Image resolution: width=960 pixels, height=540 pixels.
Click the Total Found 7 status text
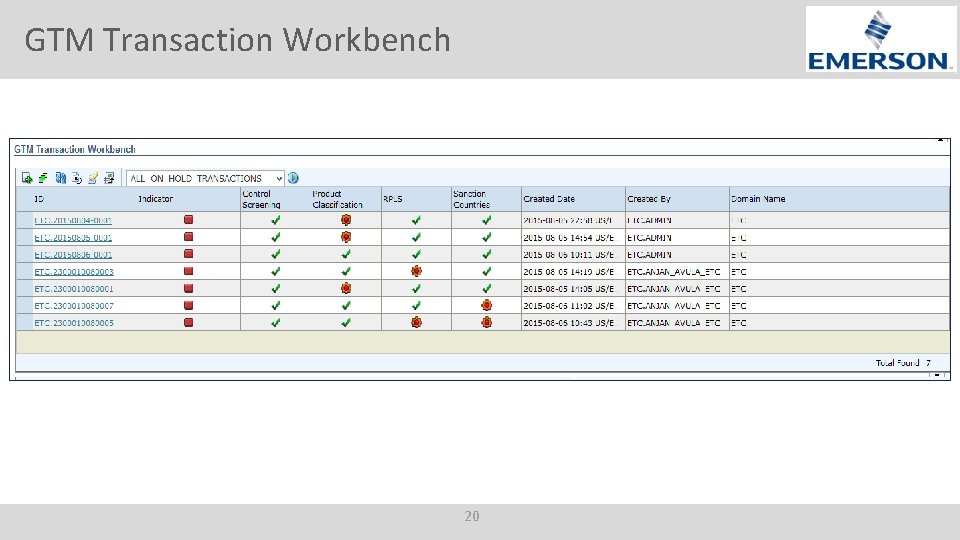(x=903, y=363)
